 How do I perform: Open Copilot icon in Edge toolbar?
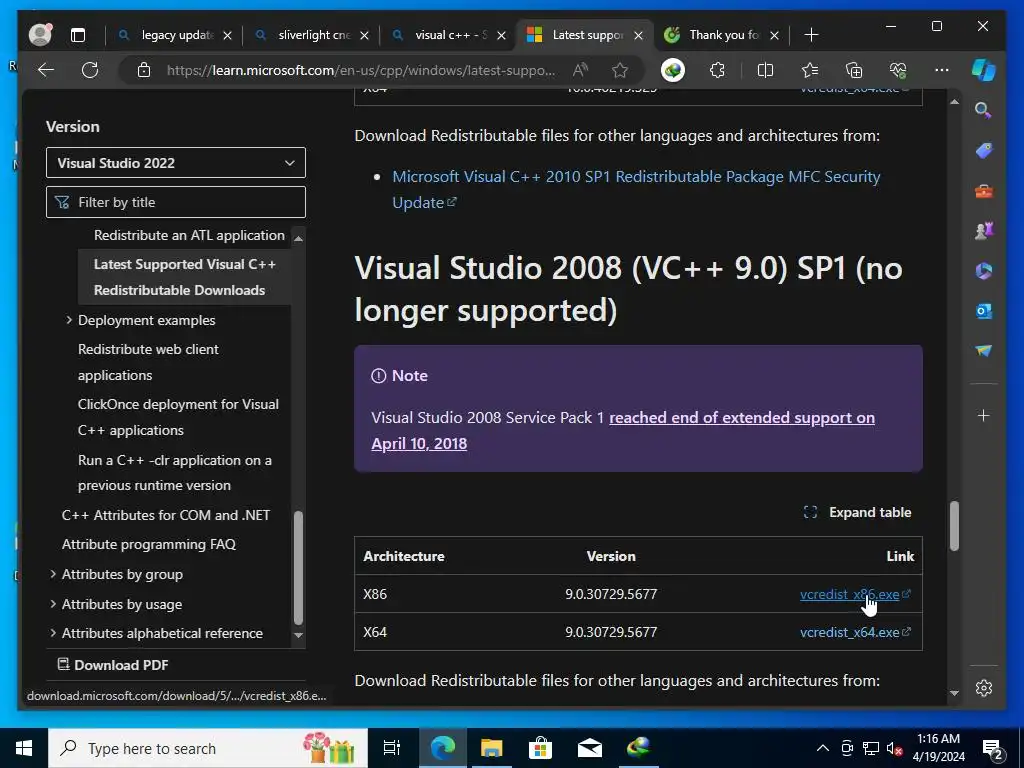pos(984,70)
